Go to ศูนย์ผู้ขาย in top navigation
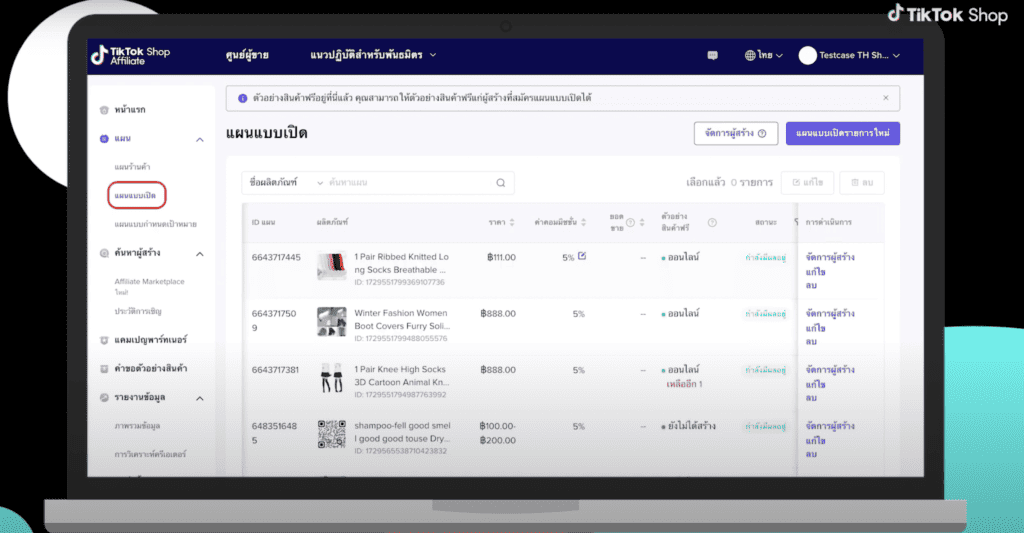The width and height of the screenshot is (1024, 533). pos(247,56)
